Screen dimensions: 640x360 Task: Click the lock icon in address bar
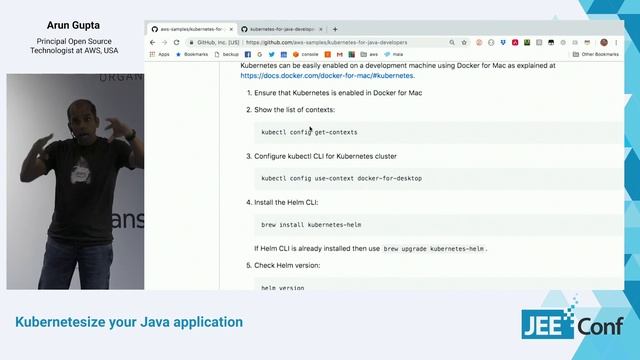(x=191, y=42)
